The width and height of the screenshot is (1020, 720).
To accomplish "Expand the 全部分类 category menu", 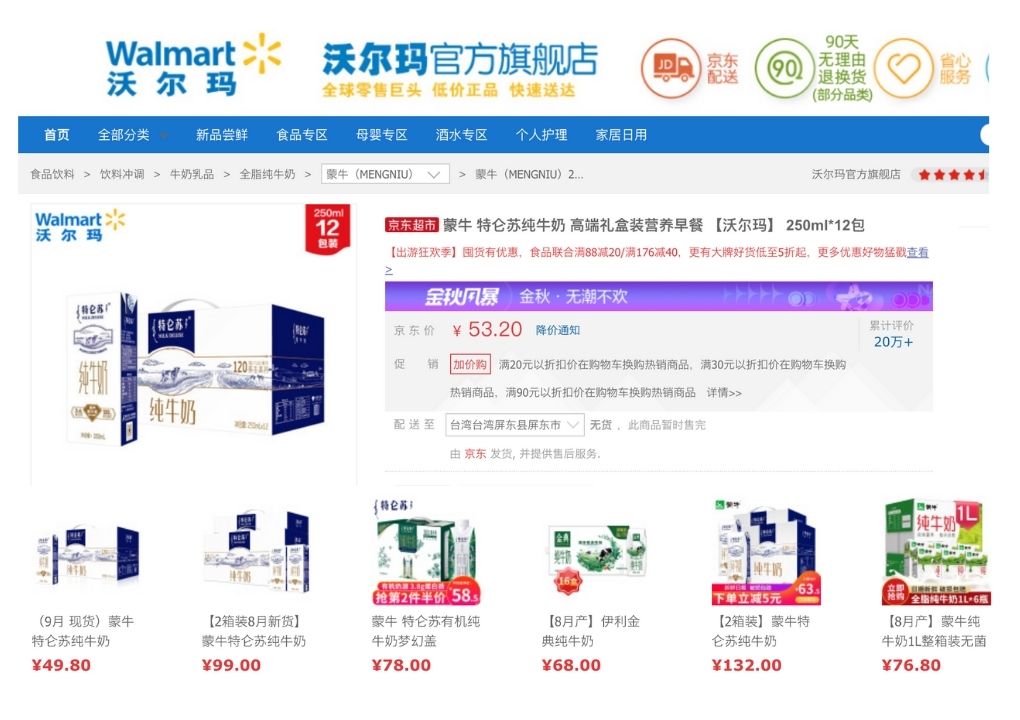I will click(132, 135).
